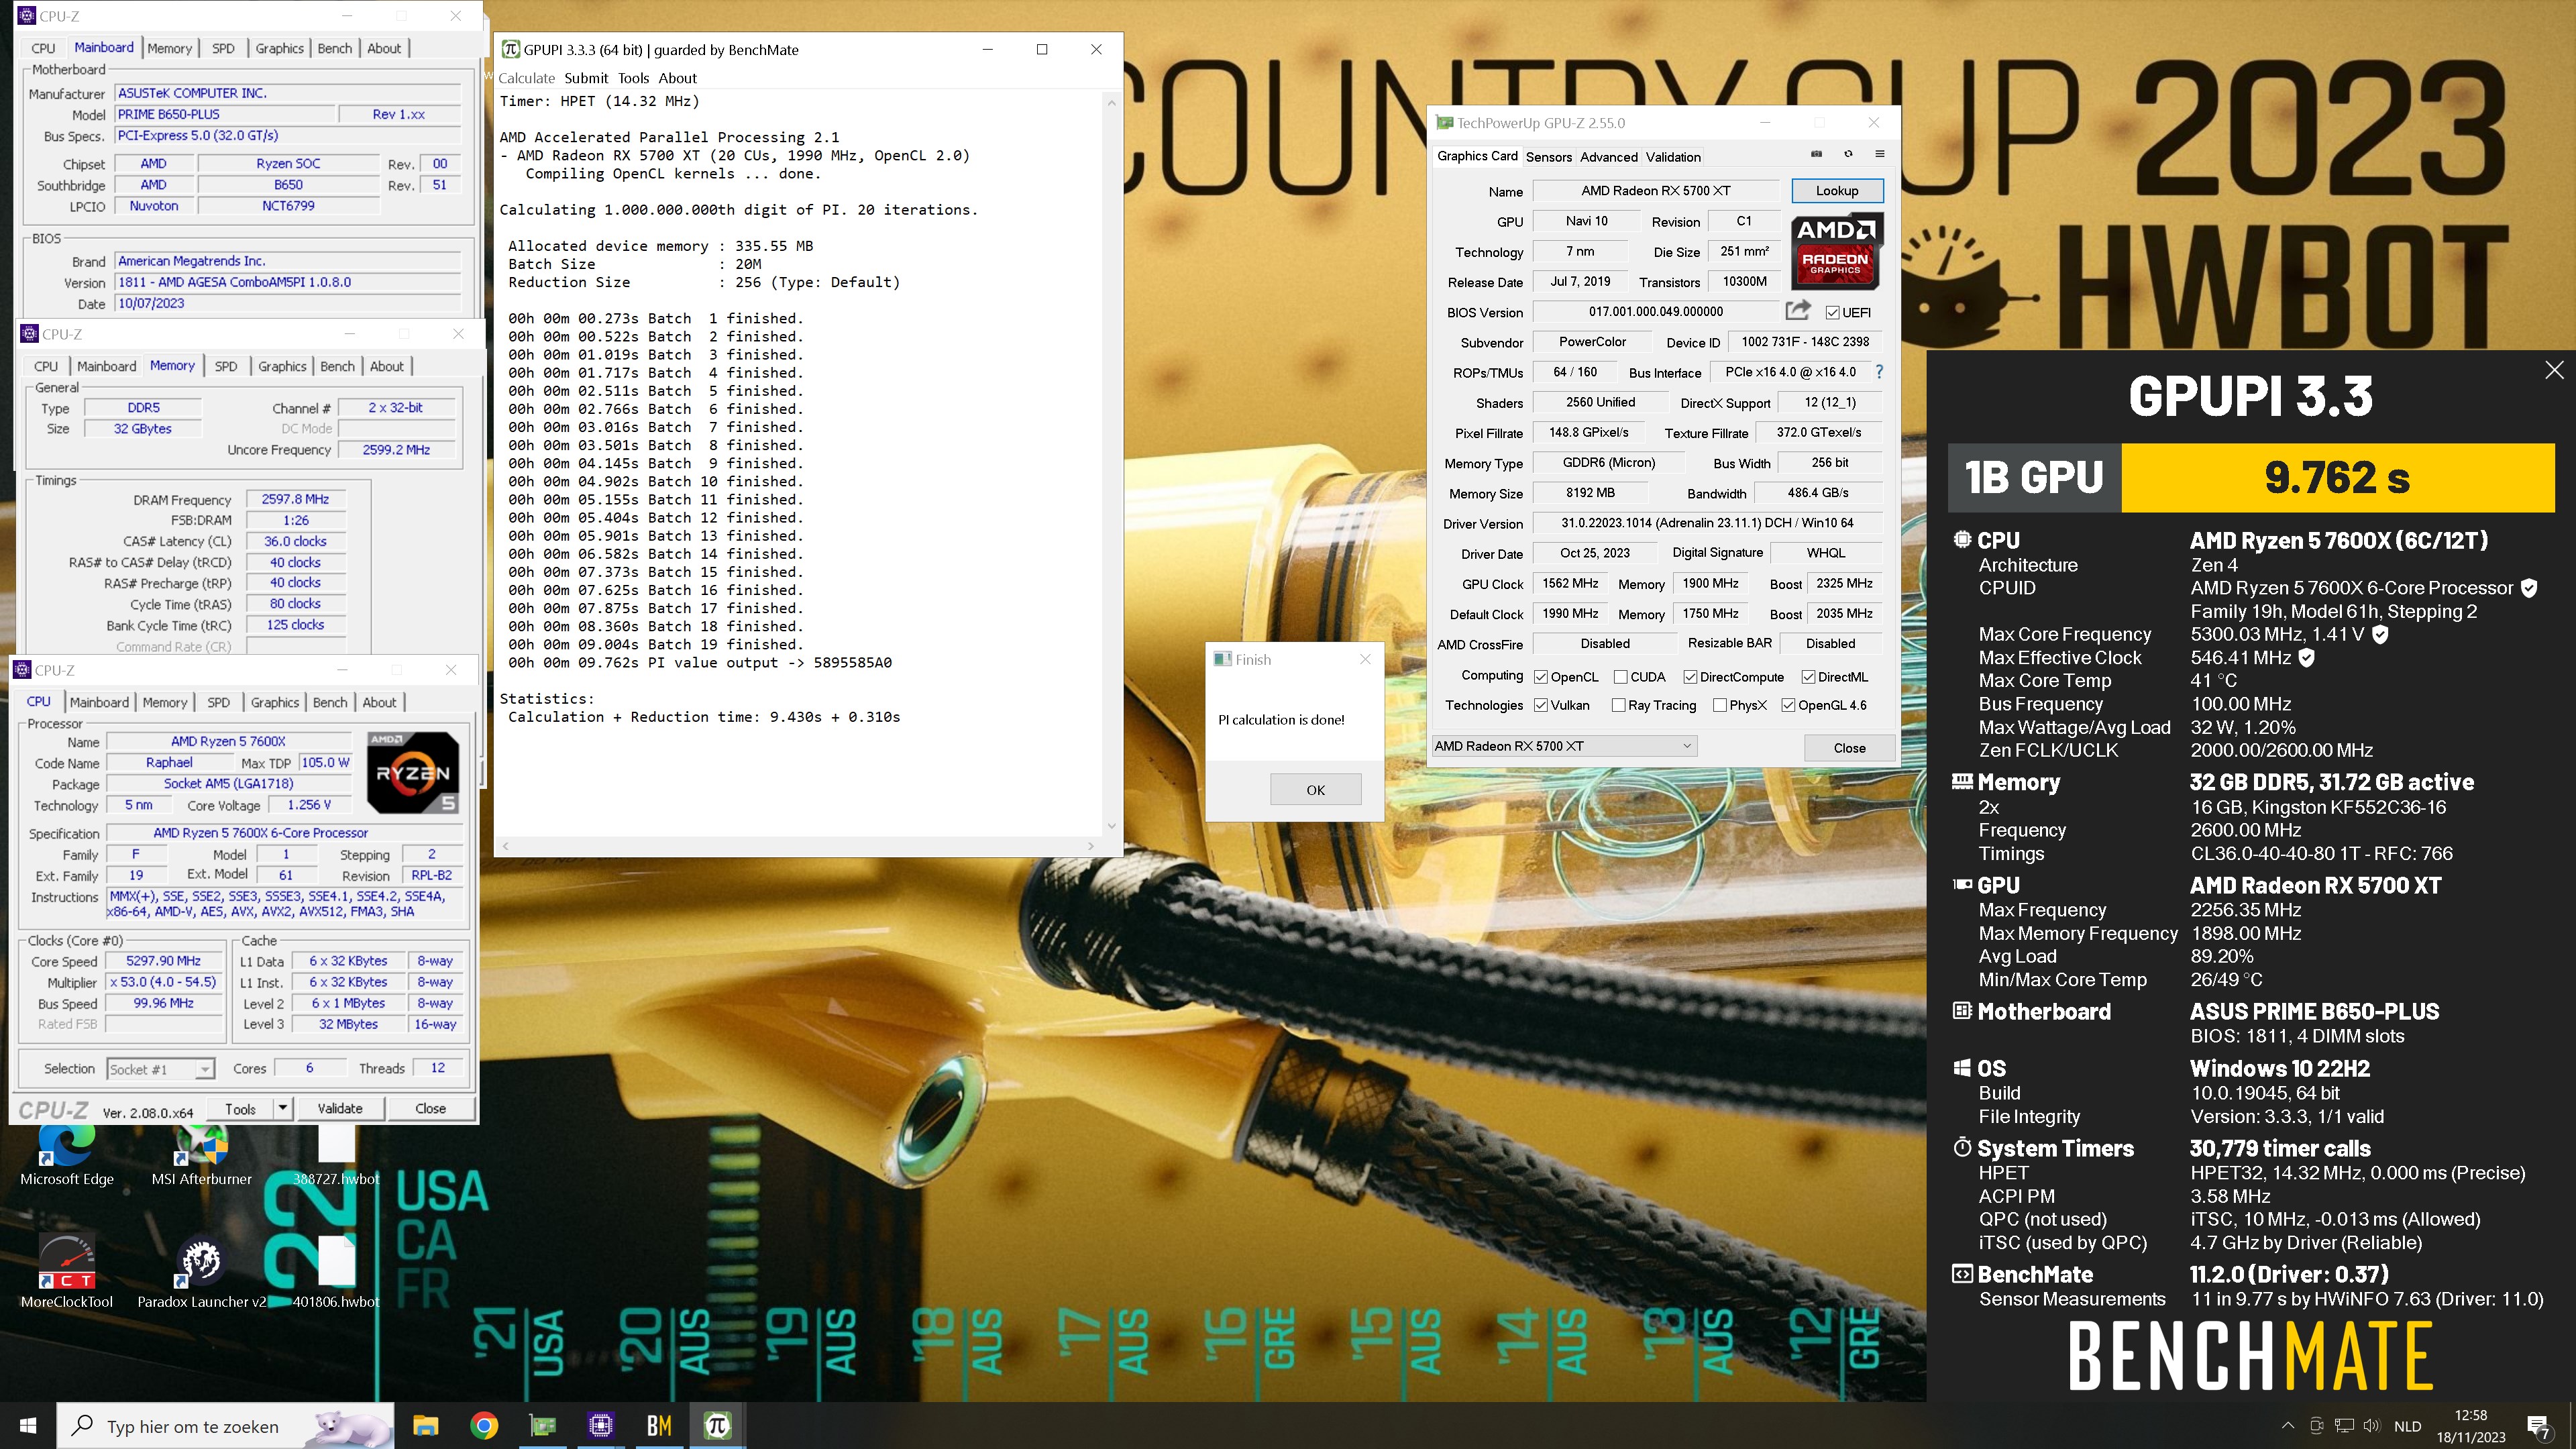Open the taskbar clock showing 12:58
The width and height of the screenshot is (2576, 1449).
tap(2471, 1426)
